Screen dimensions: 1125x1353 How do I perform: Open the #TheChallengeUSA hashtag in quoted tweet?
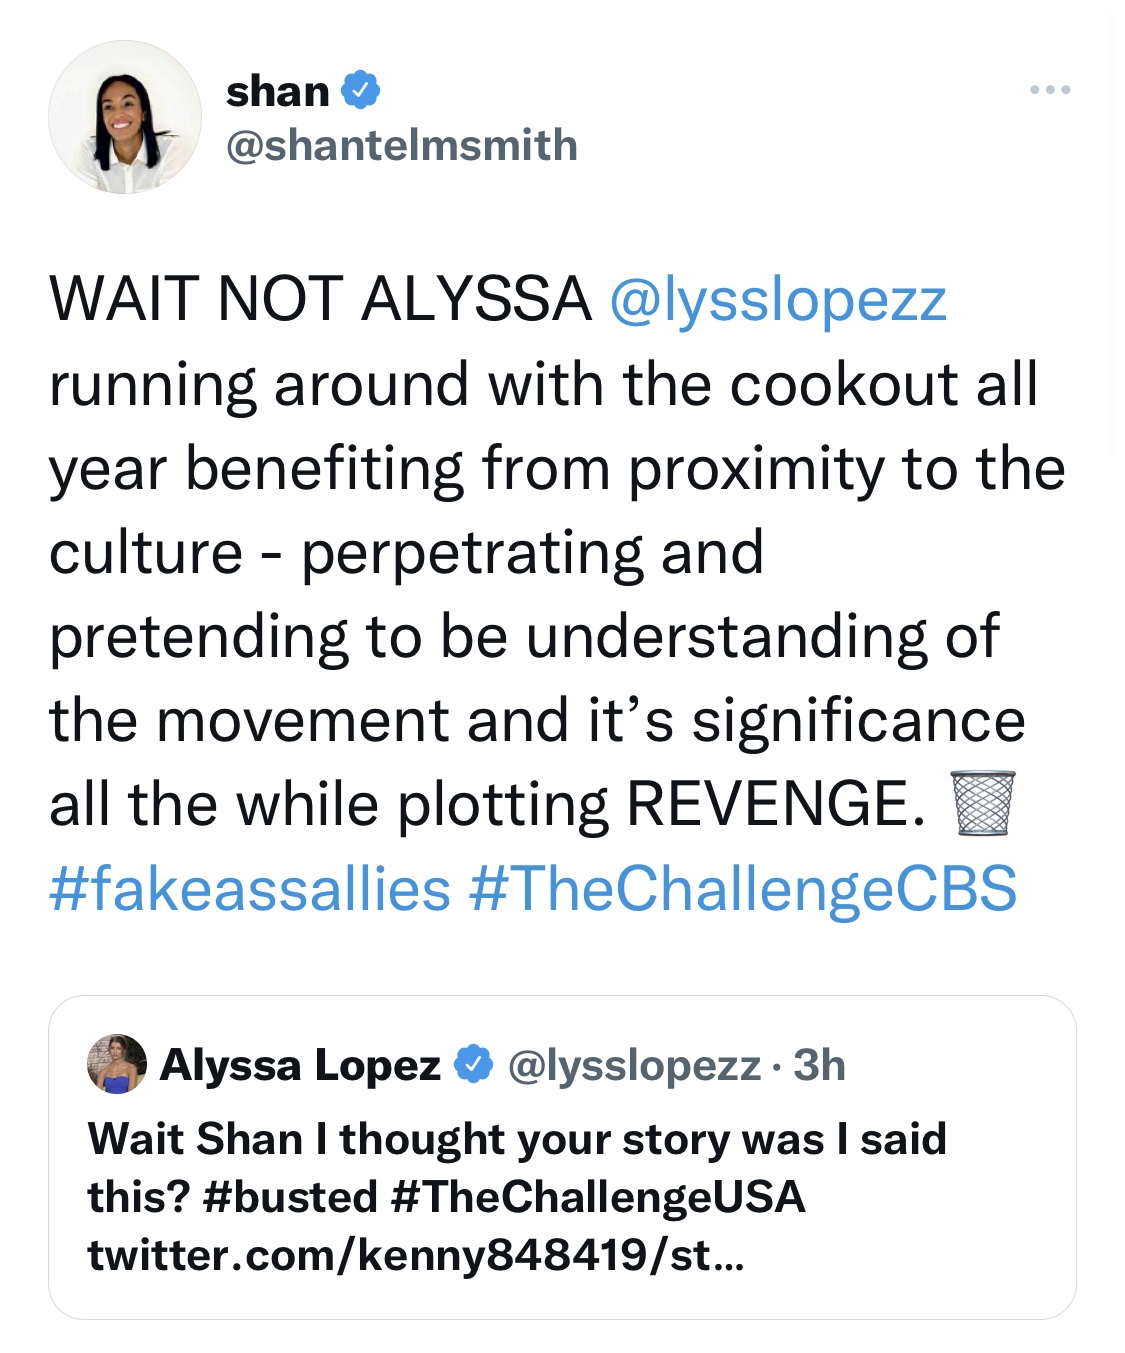pyautogui.click(x=599, y=1196)
